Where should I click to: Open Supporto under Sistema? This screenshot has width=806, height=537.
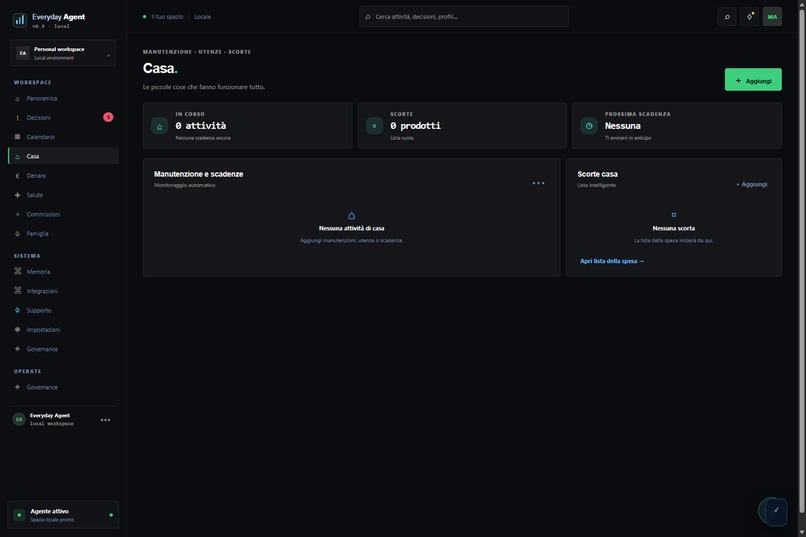click(x=63, y=310)
